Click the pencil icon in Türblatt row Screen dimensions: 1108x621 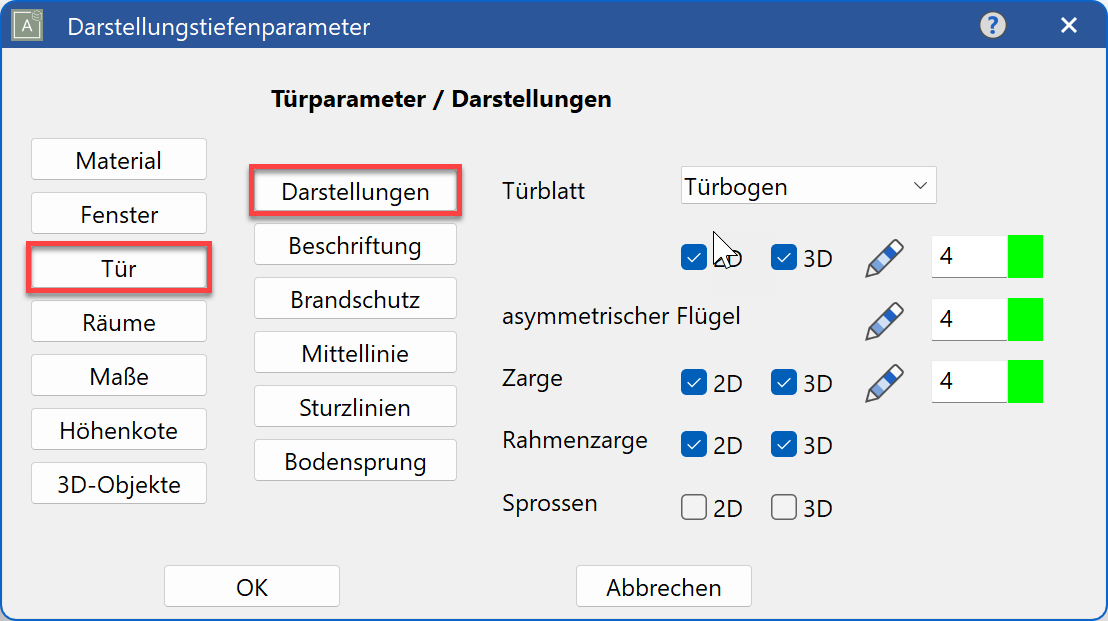point(884,258)
